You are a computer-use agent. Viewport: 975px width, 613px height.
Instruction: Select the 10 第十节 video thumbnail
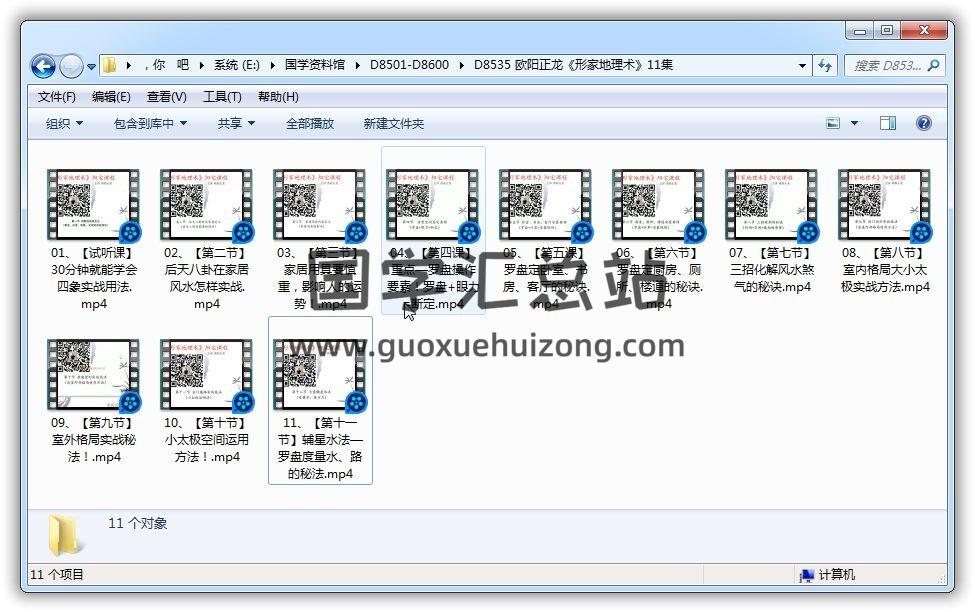tap(207, 375)
